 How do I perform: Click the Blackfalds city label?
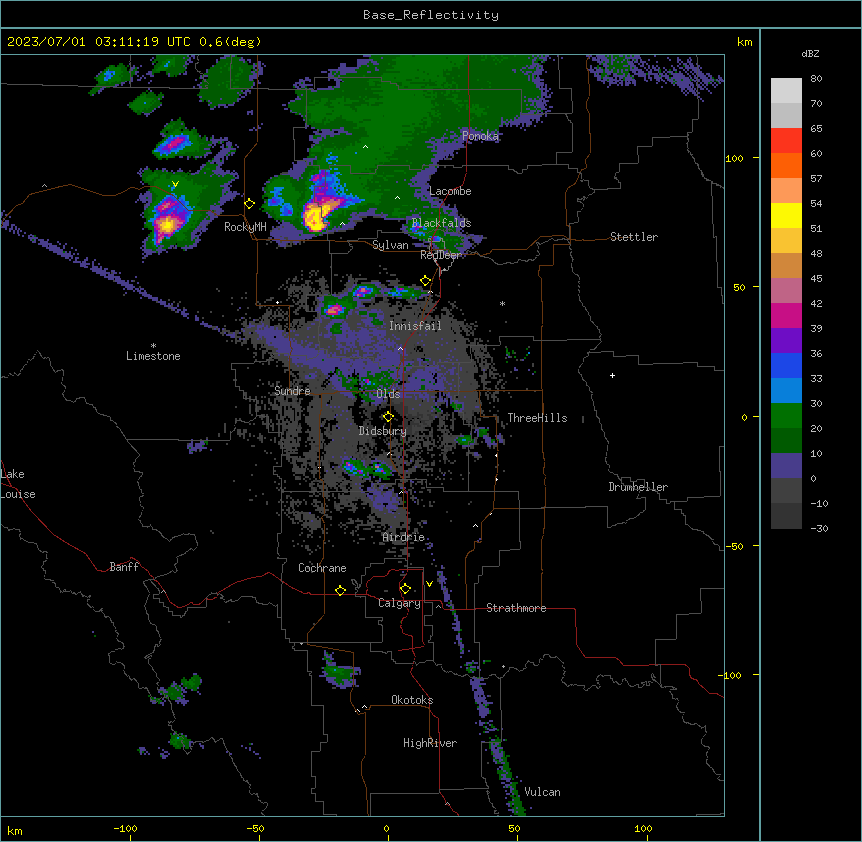point(441,223)
